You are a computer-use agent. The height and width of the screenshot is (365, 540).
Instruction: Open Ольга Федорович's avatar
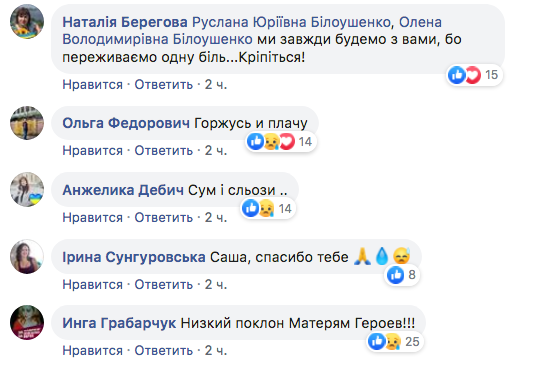(27, 123)
